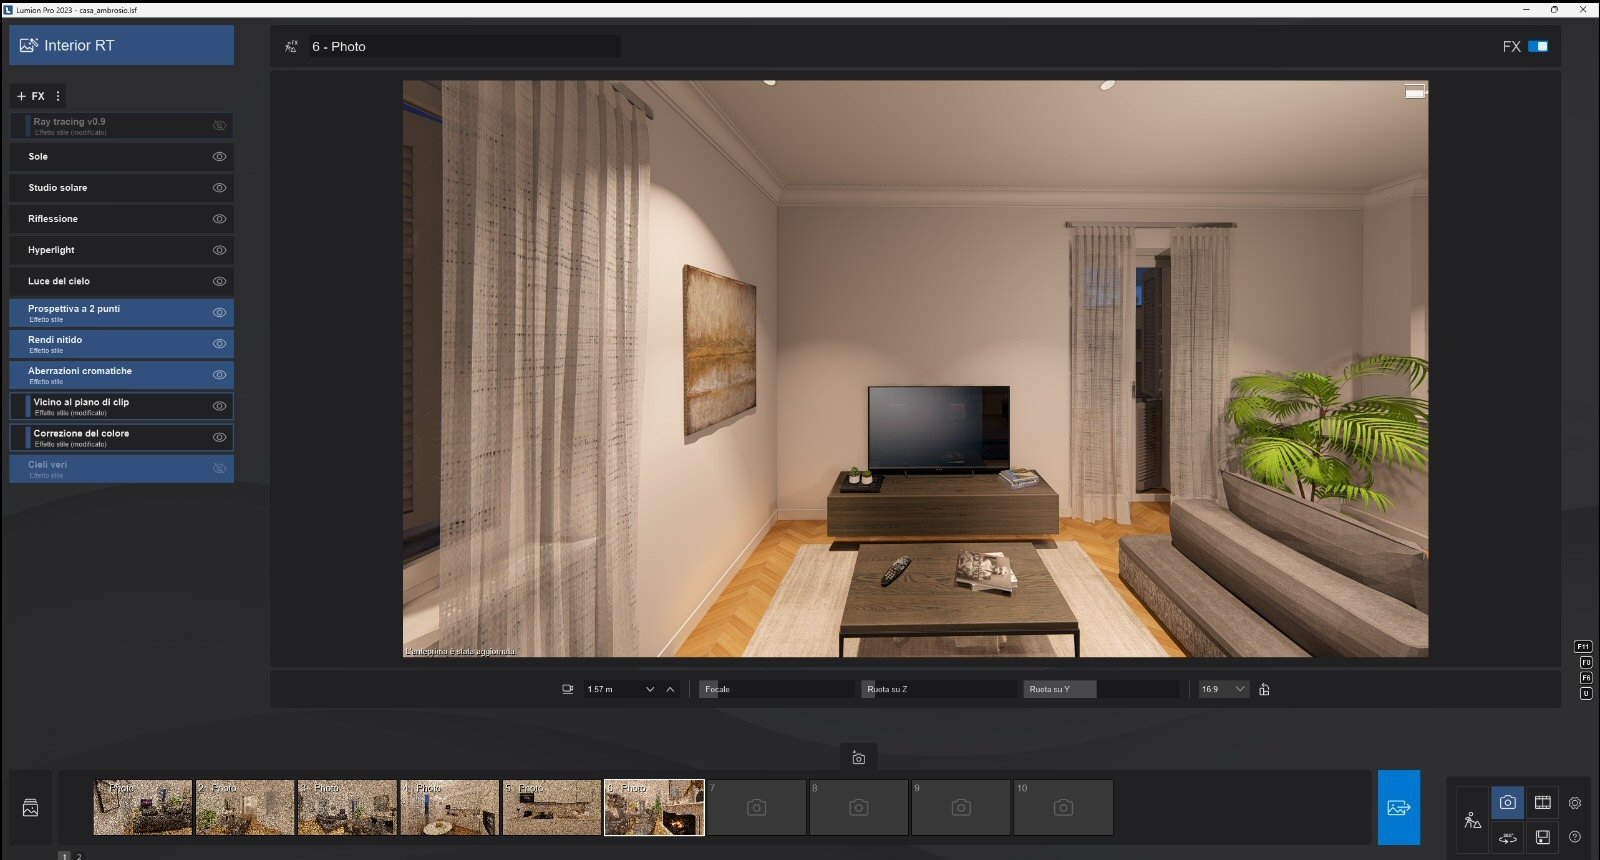
Task: Store camera viewpoint with the camera icon above thumbnails
Action: point(858,758)
